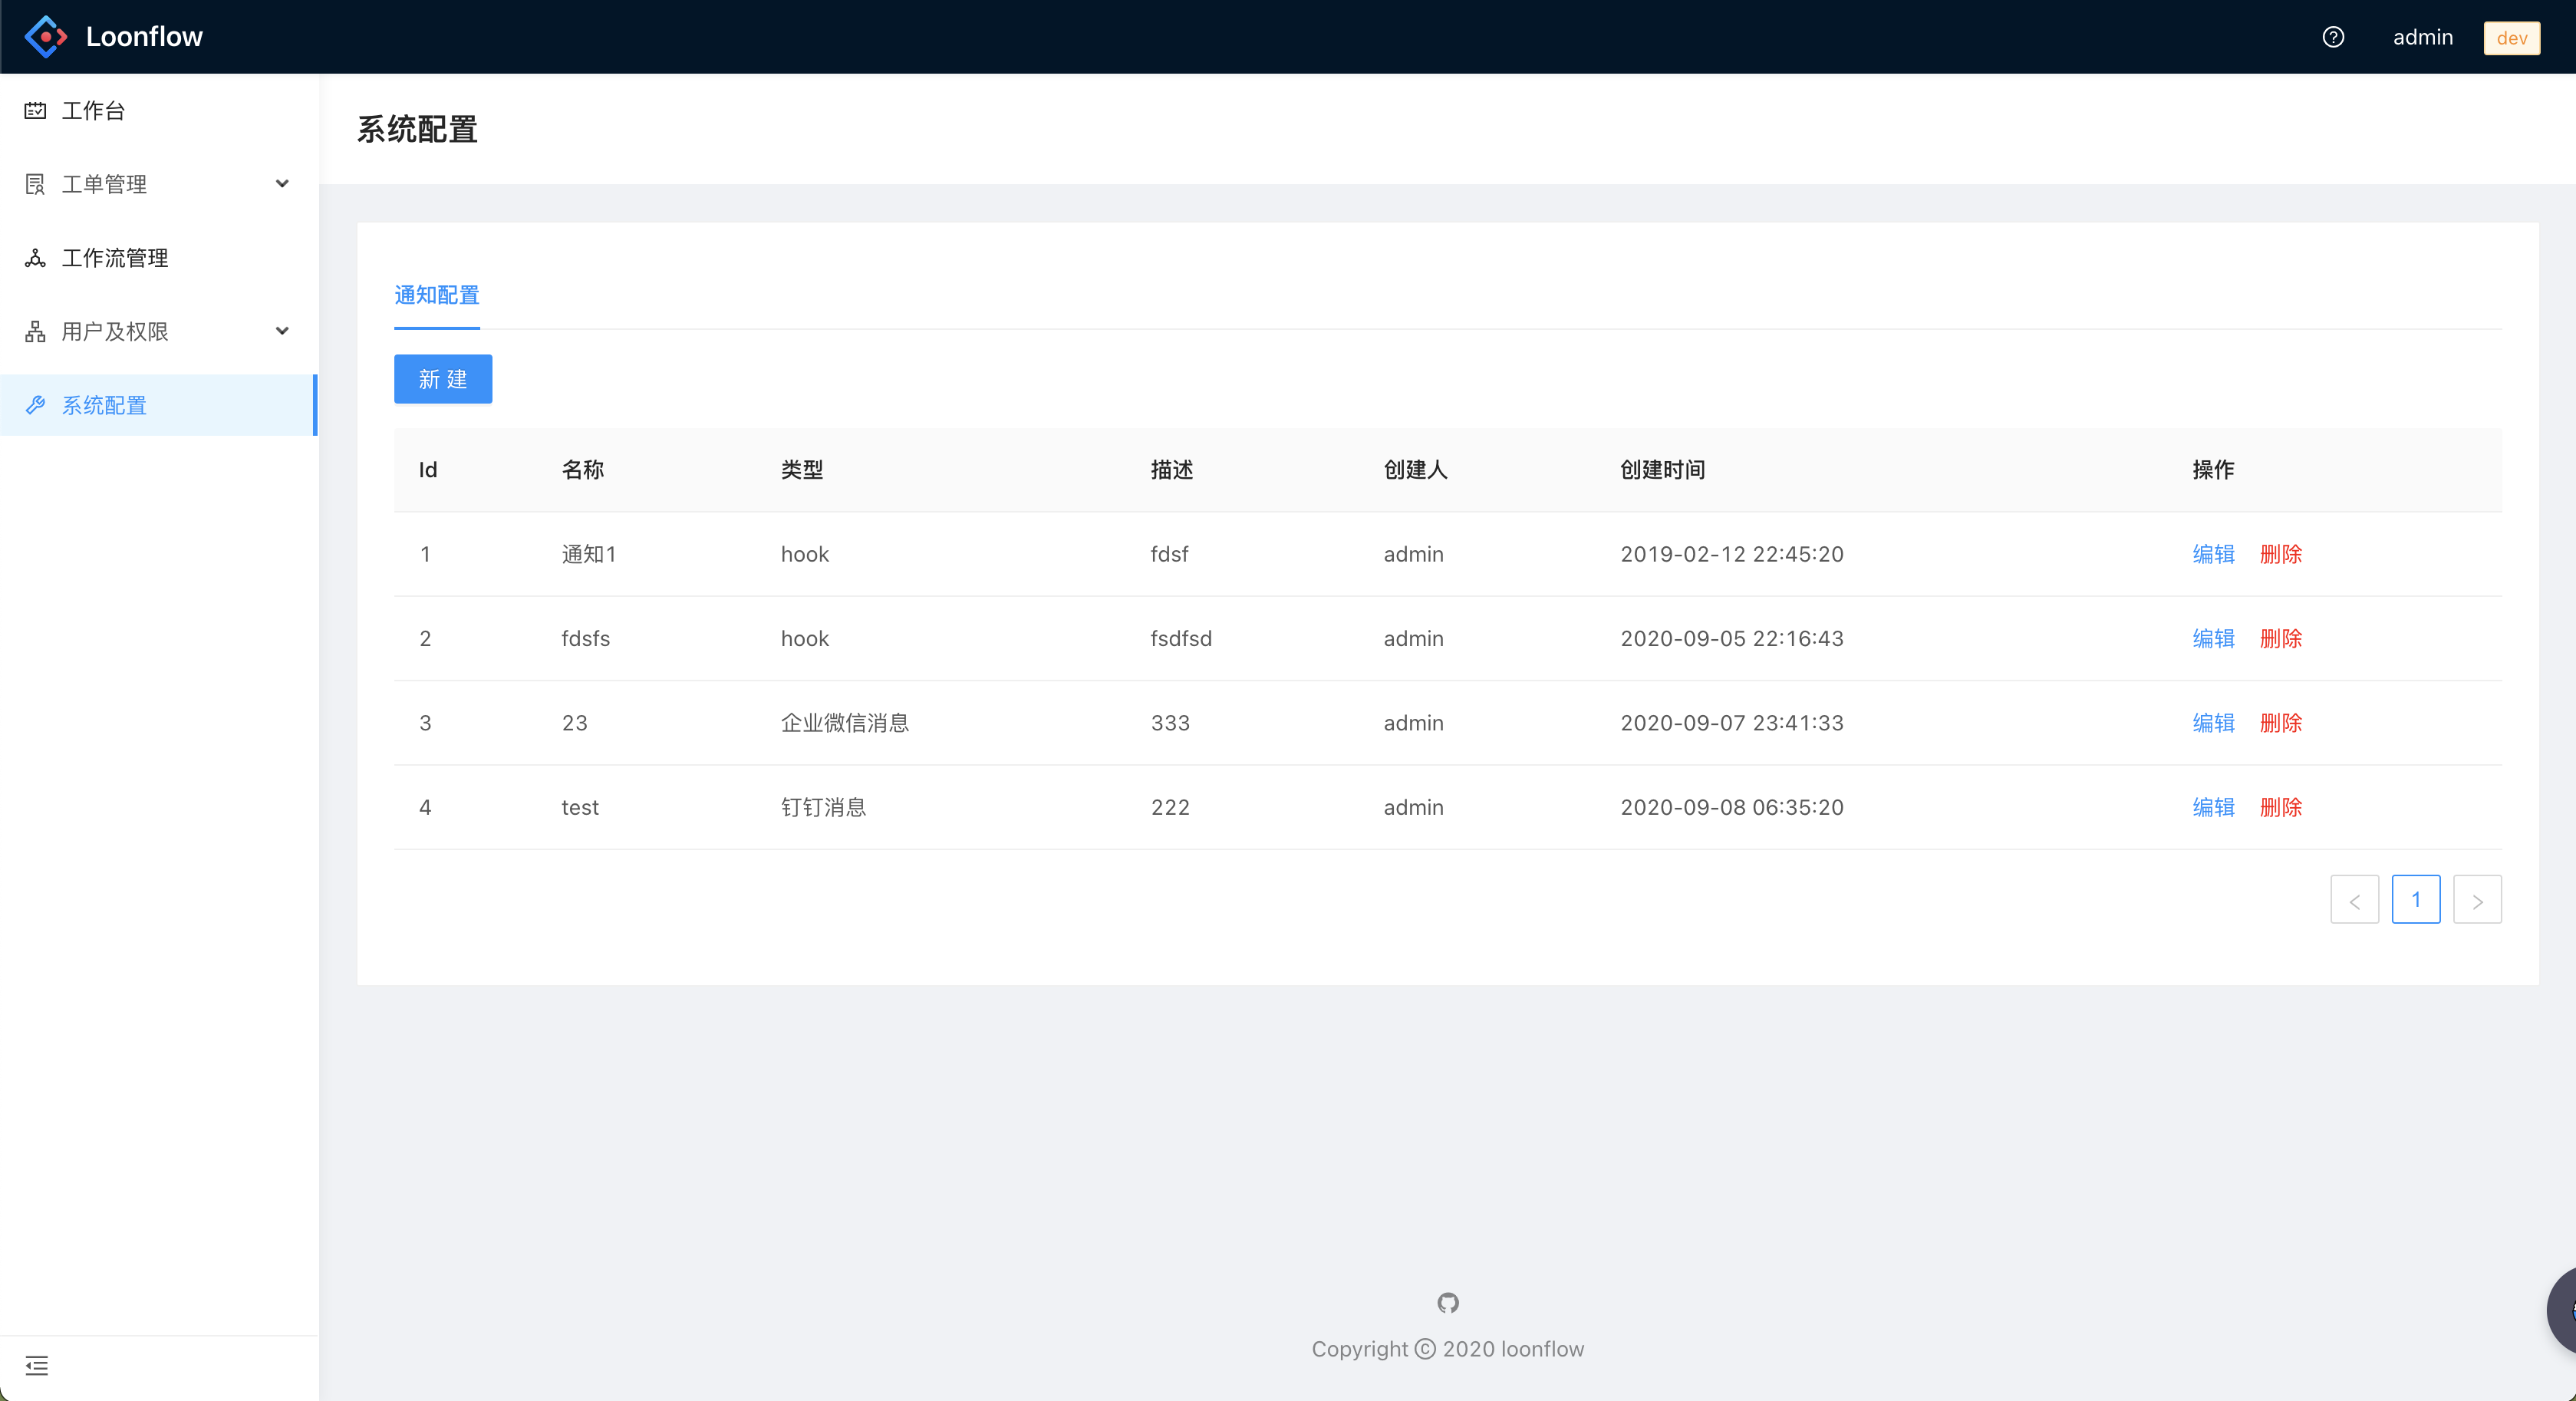Edit the fdsfs row

(2213, 638)
